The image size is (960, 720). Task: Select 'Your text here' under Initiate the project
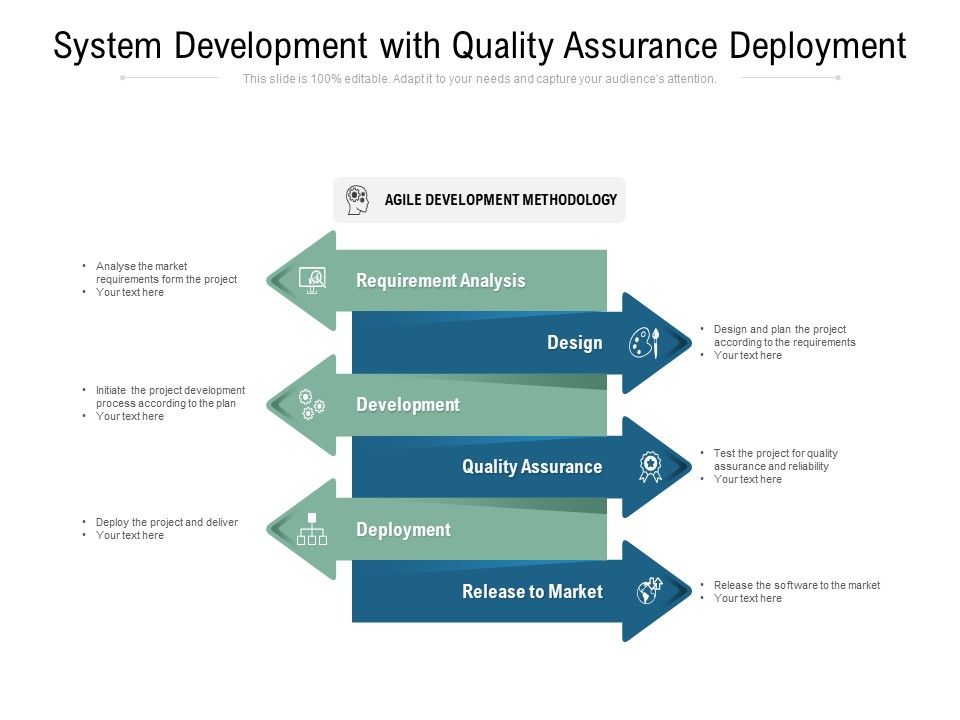(130, 416)
